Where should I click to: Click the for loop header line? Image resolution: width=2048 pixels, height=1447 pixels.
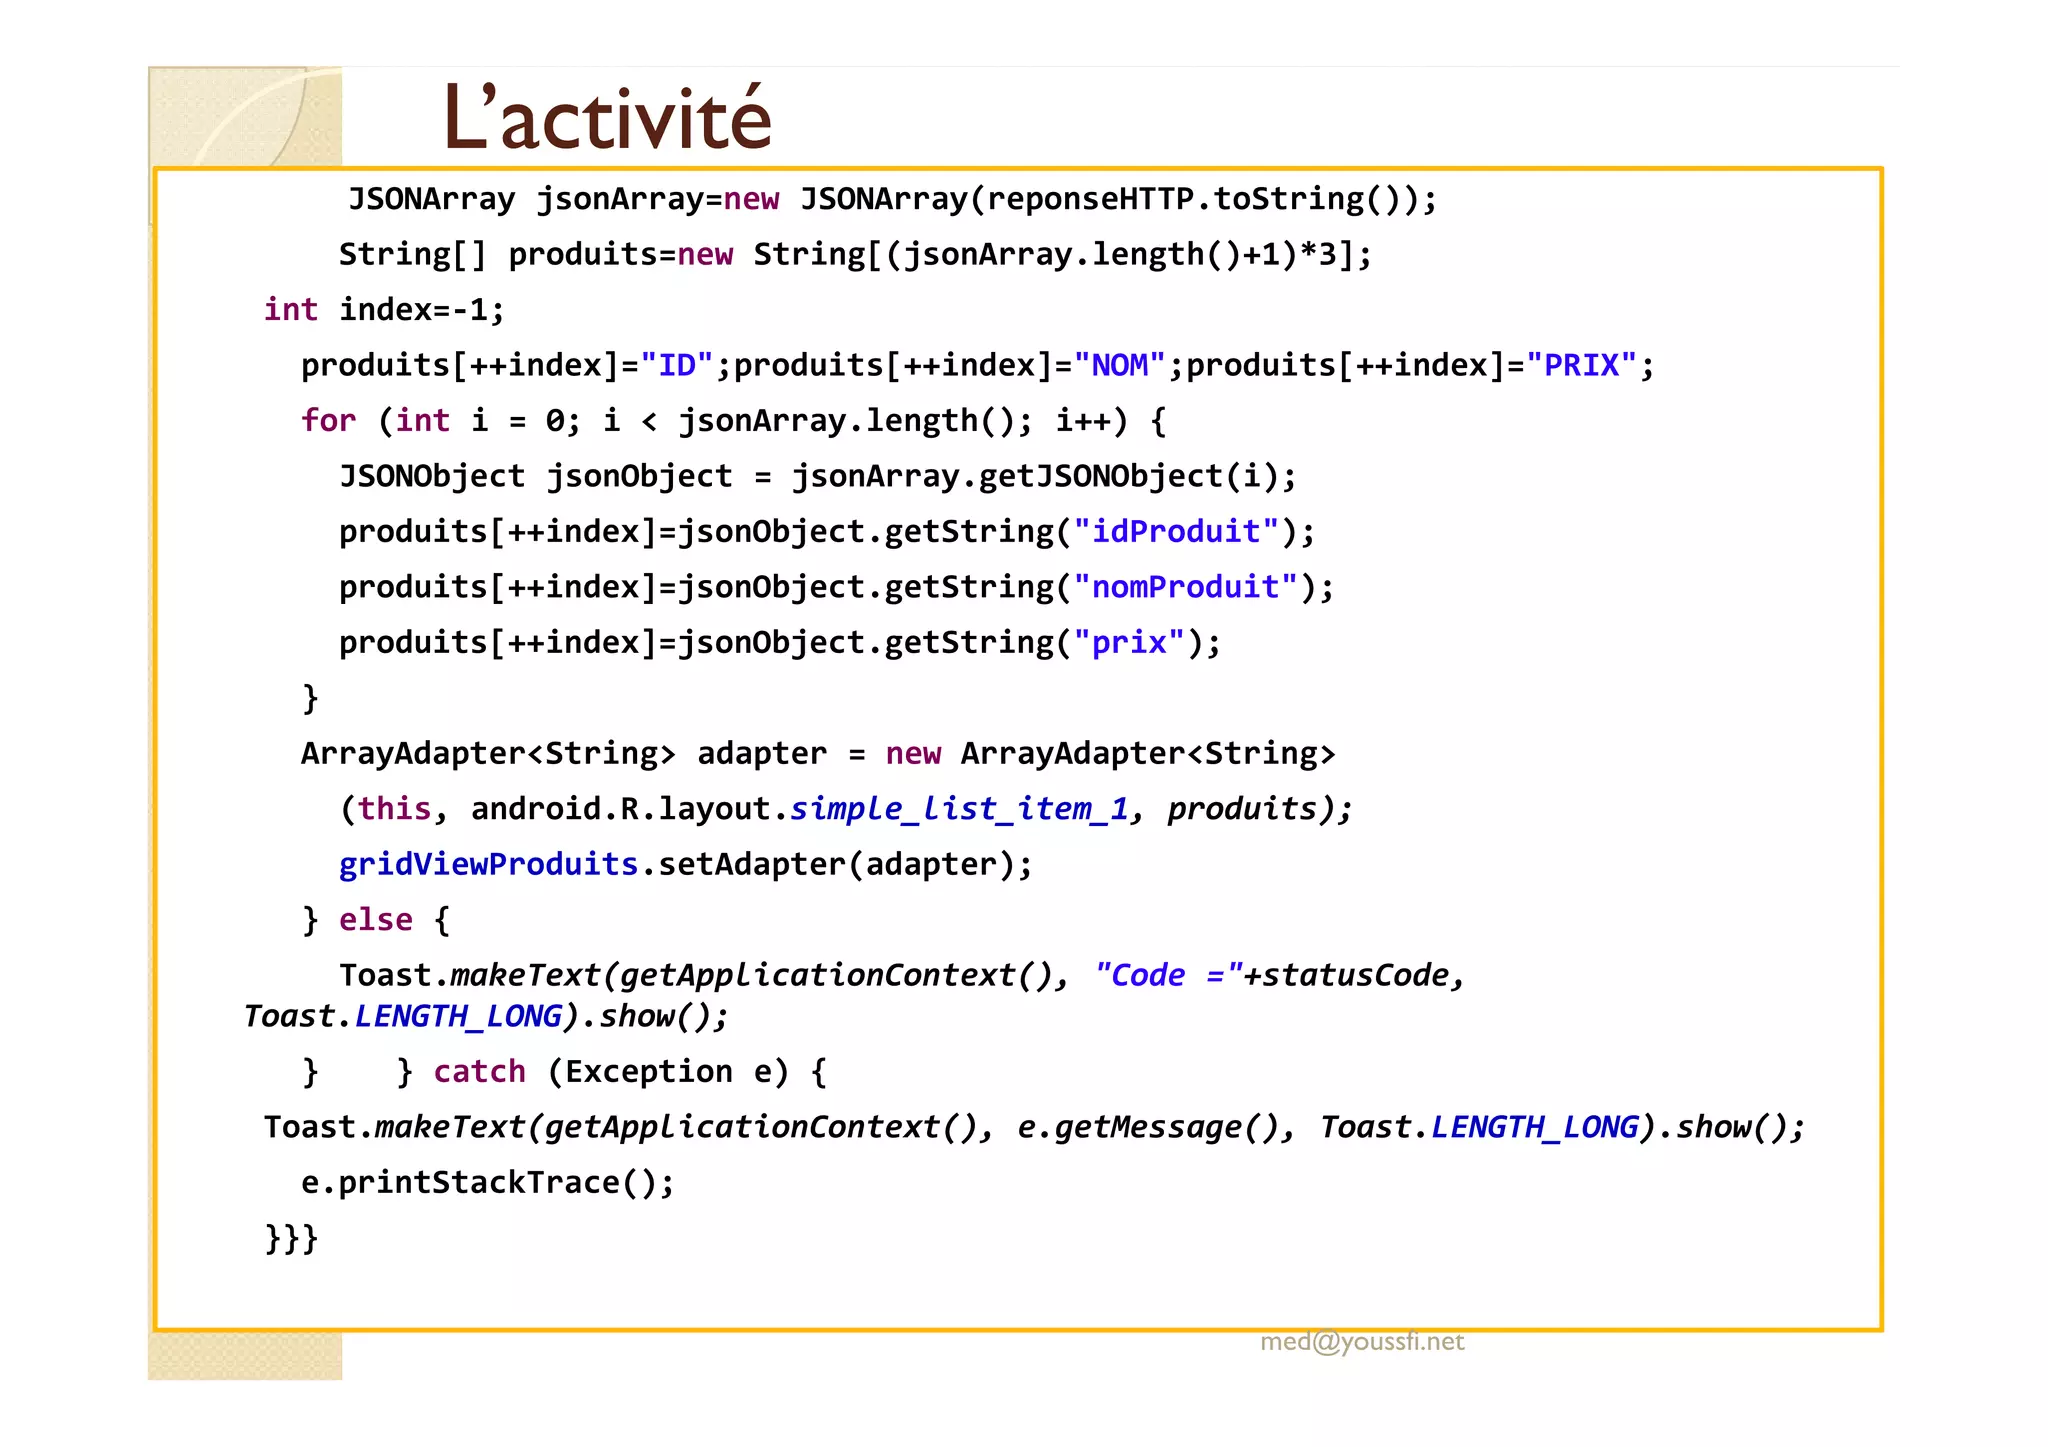pos(733,421)
